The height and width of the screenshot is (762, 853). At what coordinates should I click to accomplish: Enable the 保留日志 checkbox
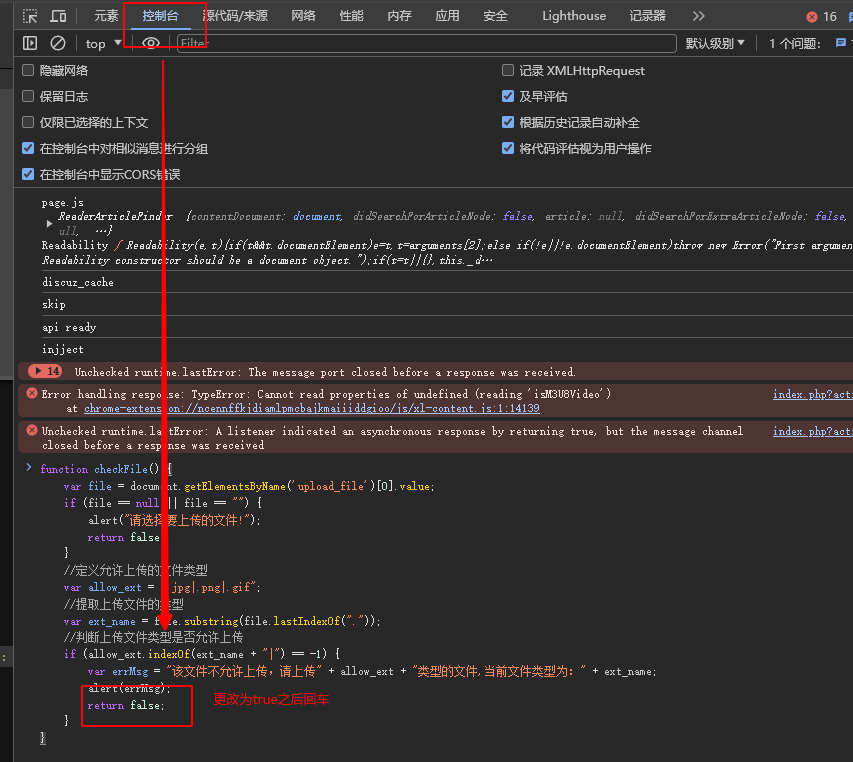coord(27,96)
